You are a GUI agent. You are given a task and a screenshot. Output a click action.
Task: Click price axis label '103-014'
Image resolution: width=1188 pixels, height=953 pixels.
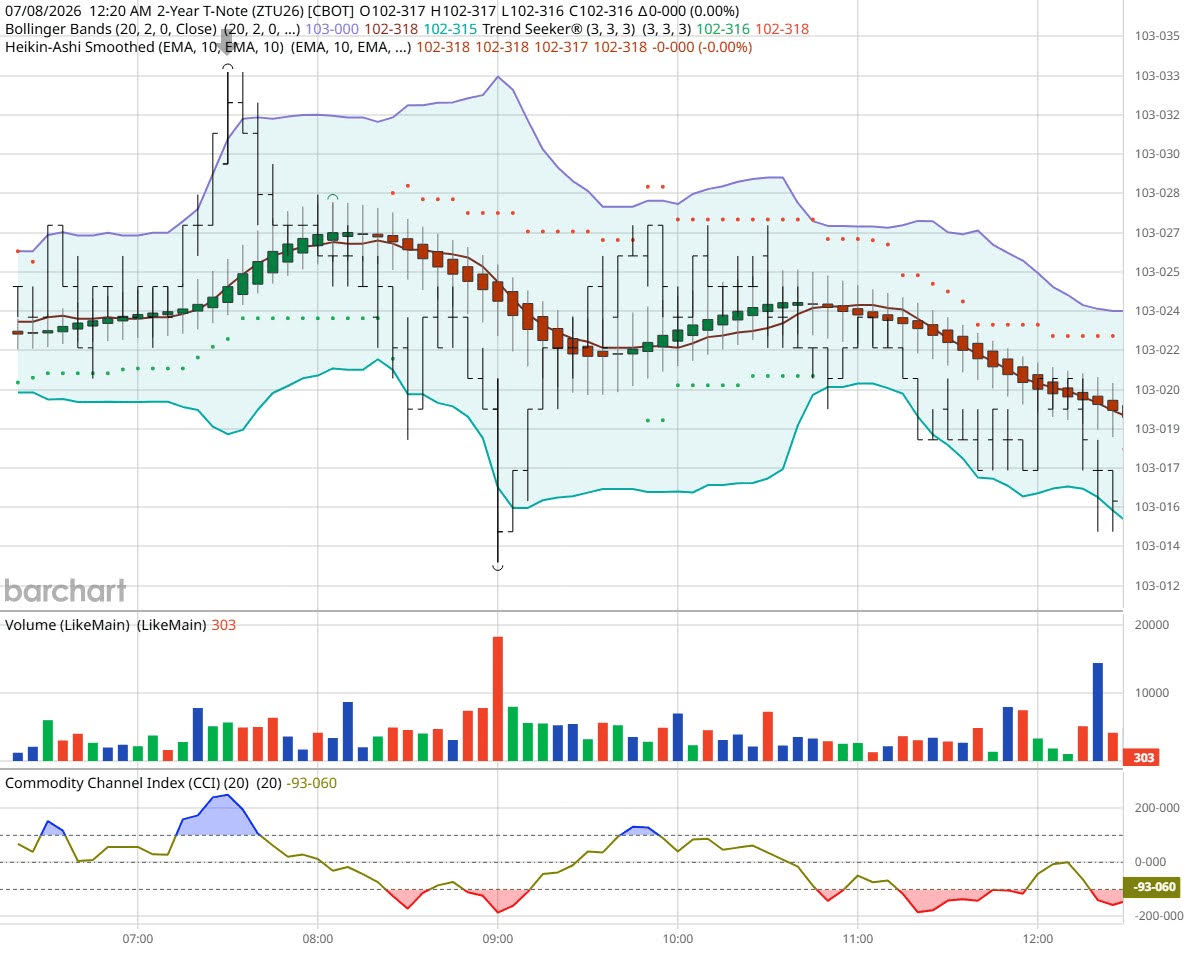(1157, 545)
